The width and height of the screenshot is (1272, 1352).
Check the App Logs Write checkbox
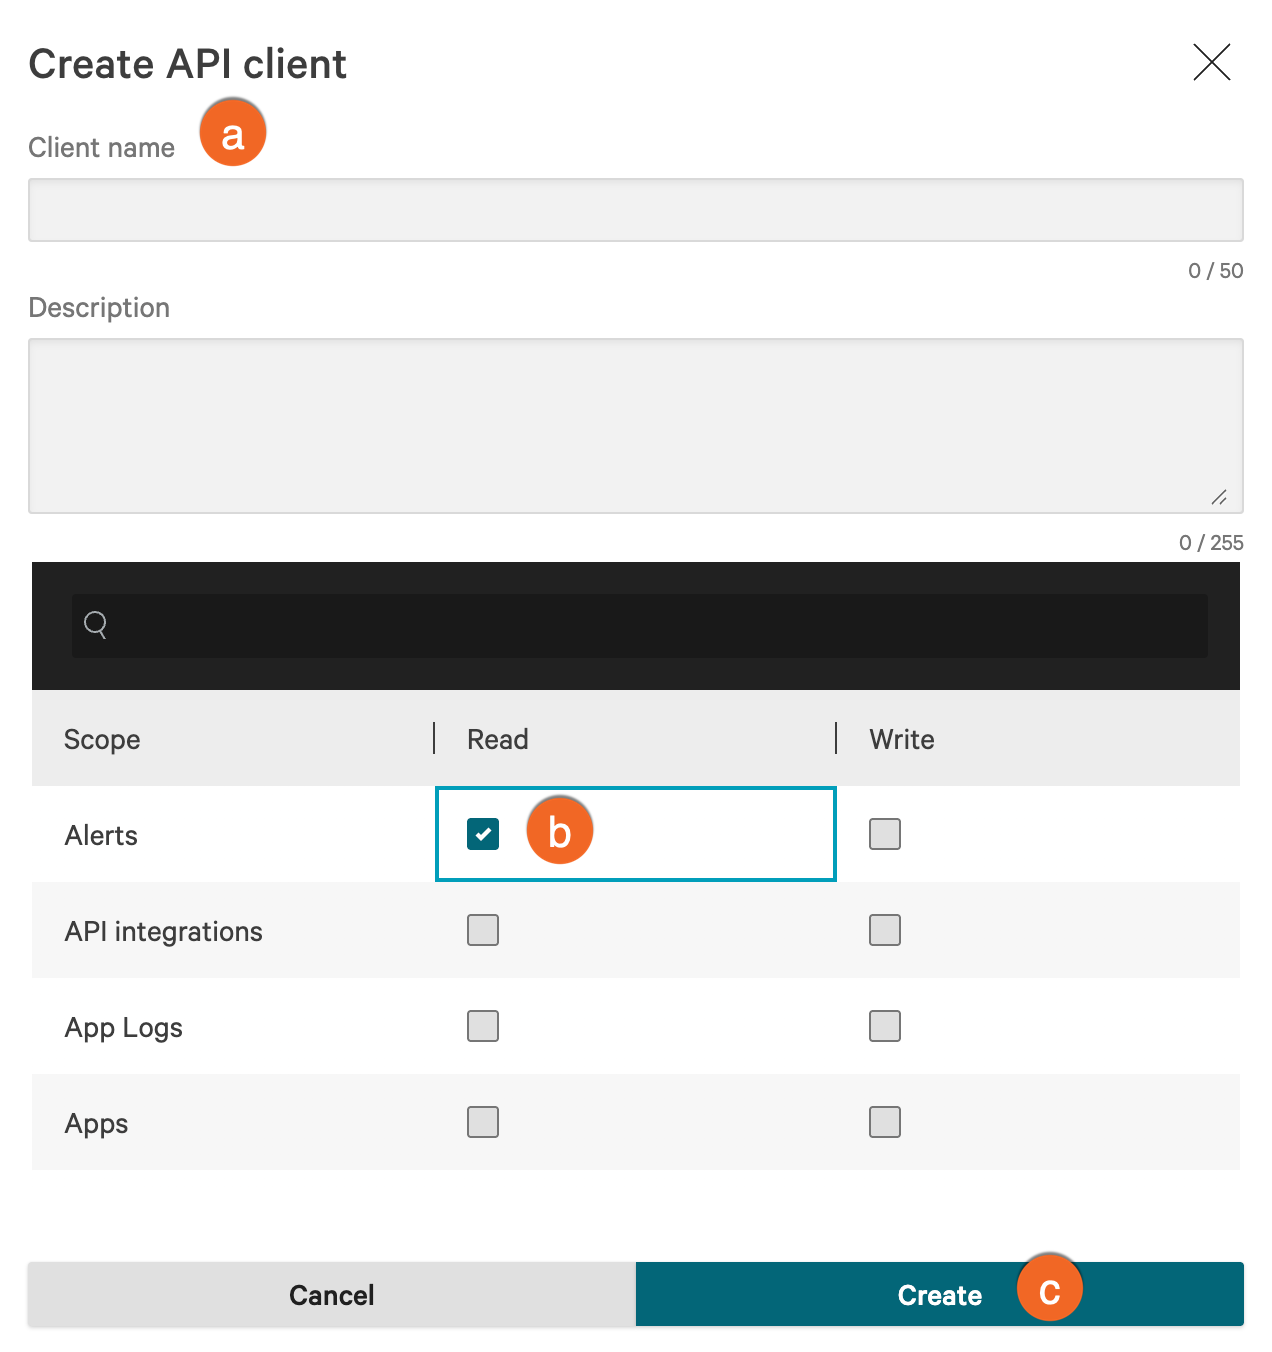885,1026
